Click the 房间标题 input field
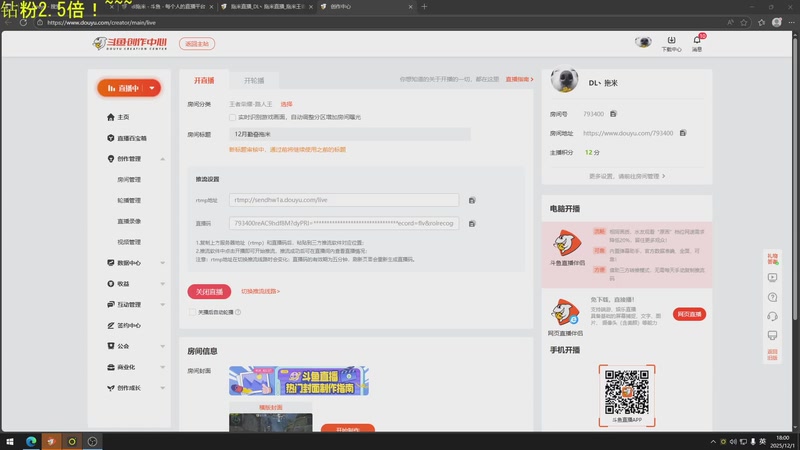 (349, 134)
